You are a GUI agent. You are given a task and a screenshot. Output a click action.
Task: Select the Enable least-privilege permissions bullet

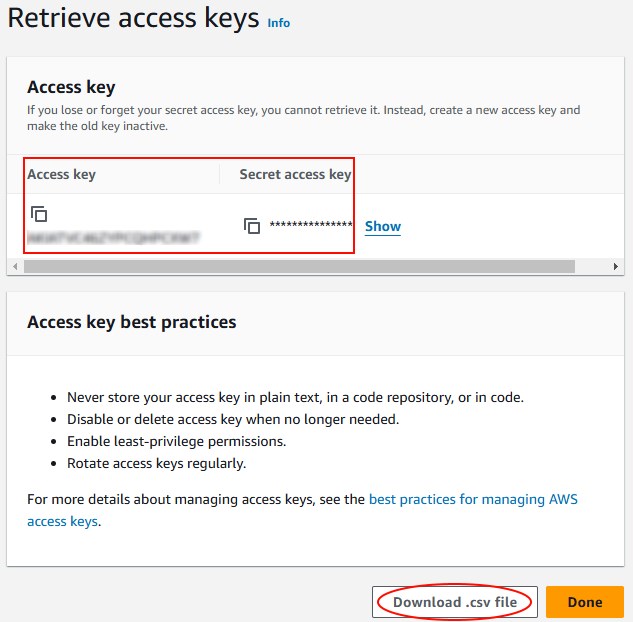[176, 442]
